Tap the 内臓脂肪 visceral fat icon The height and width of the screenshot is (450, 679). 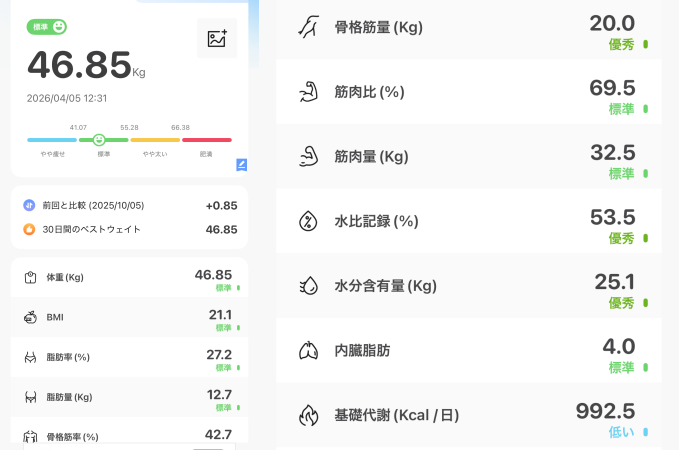307,351
